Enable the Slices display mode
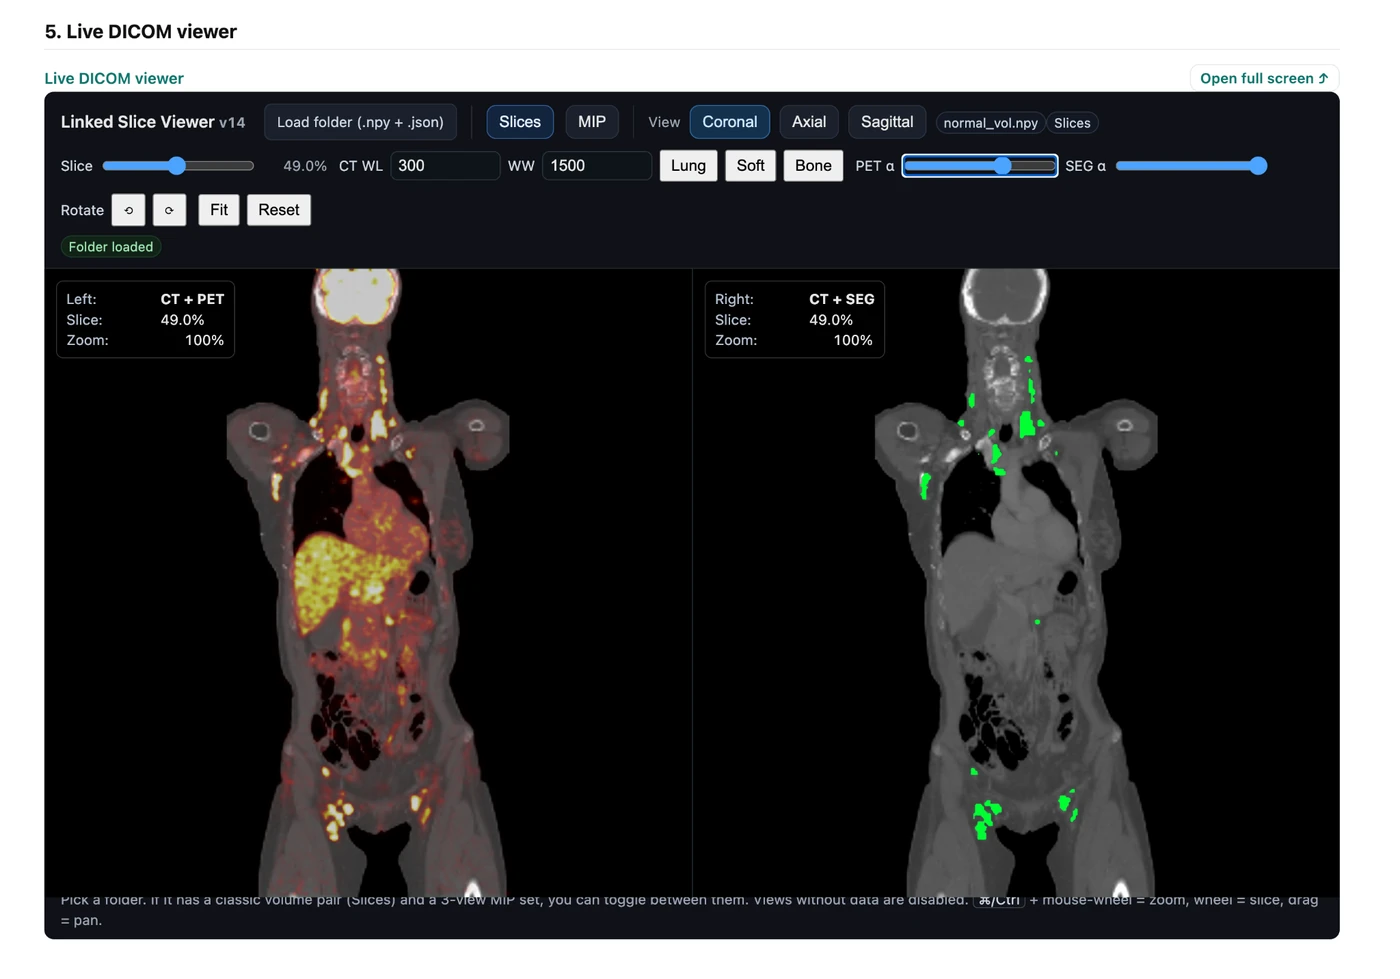 (519, 121)
